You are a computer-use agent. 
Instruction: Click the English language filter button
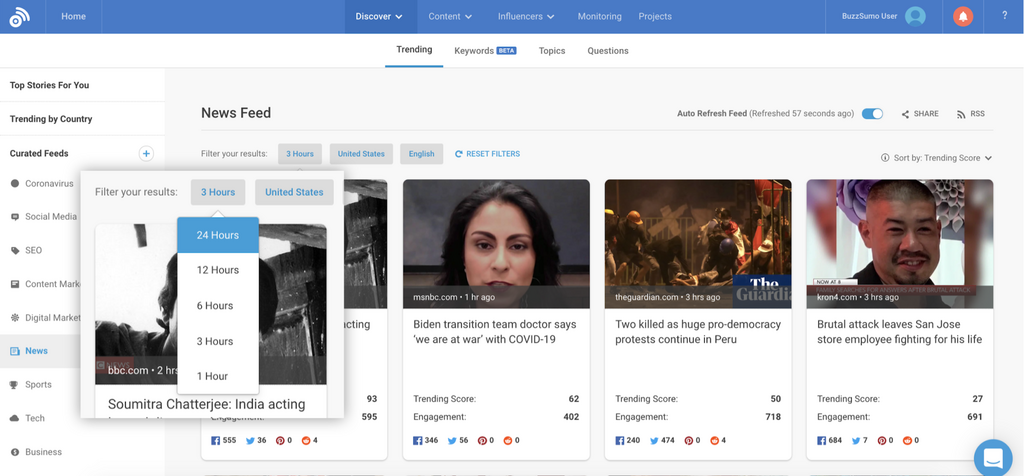421,154
